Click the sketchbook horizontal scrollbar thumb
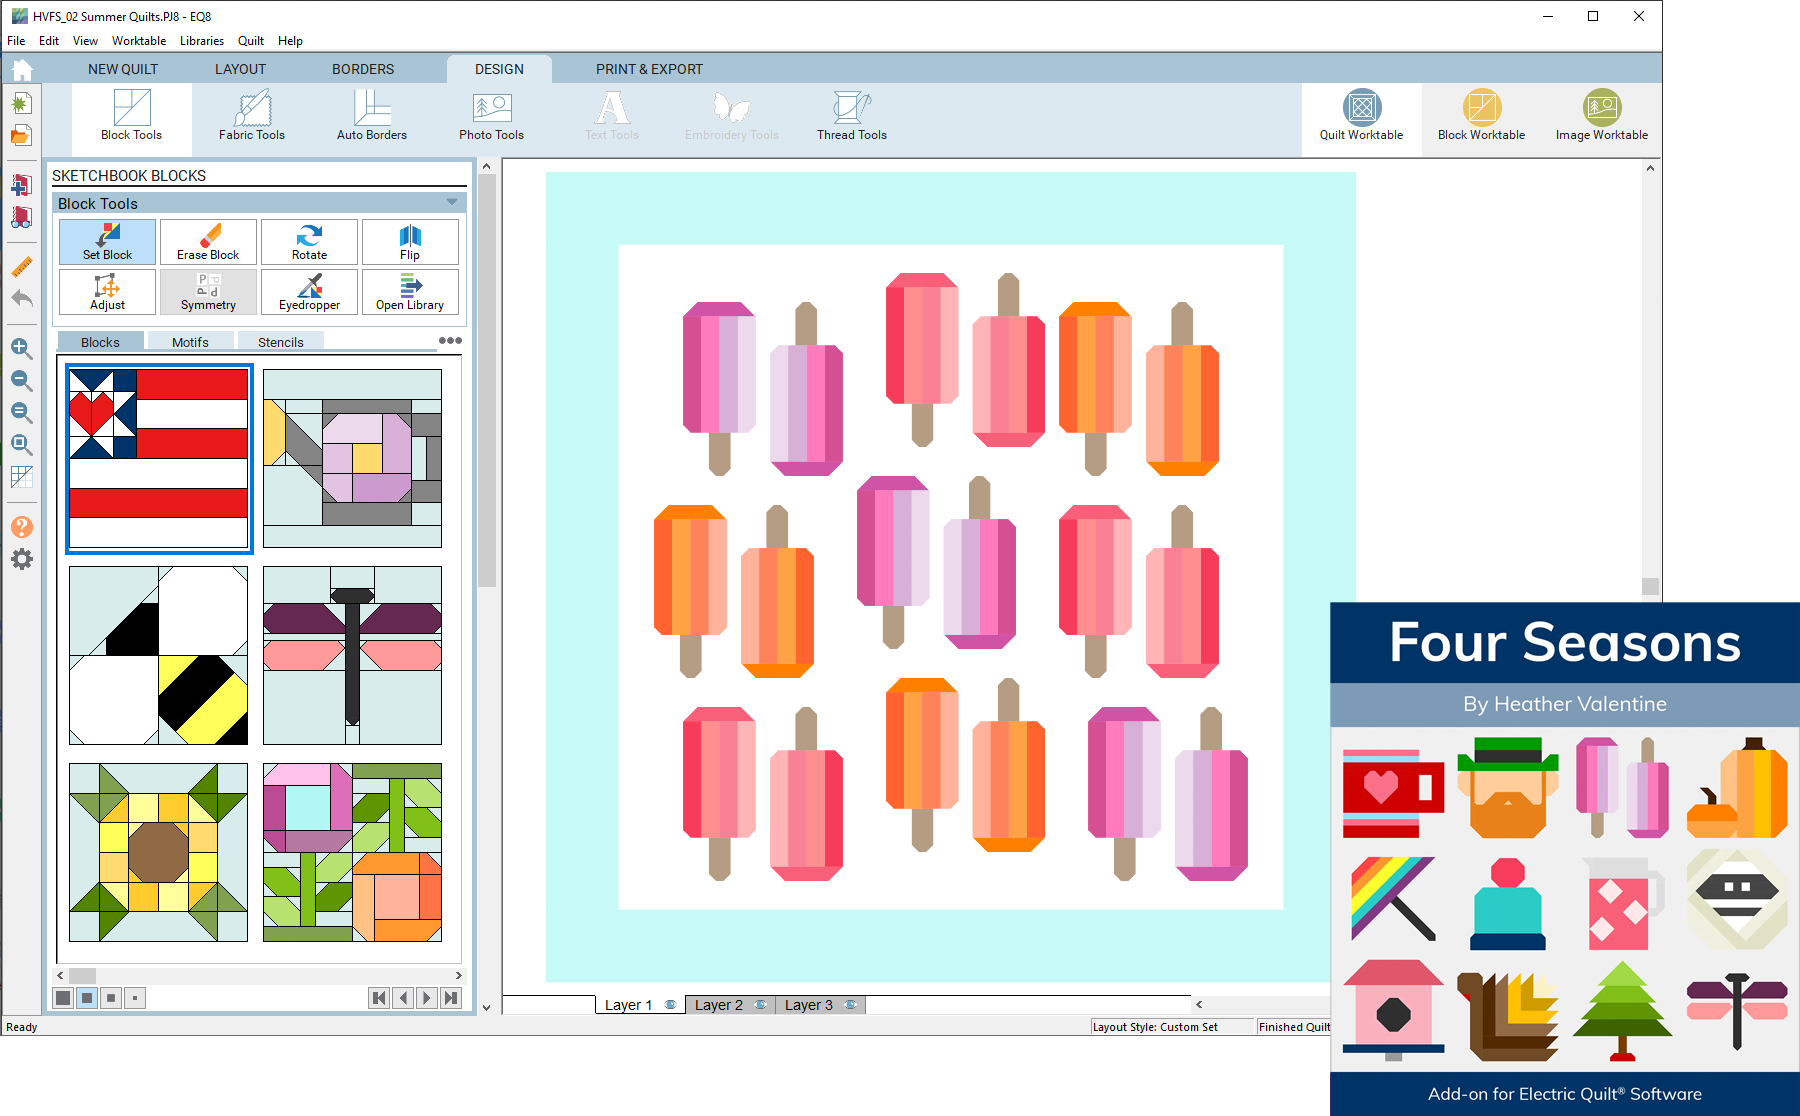Image resolution: width=1800 pixels, height=1116 pixels. 82,975
